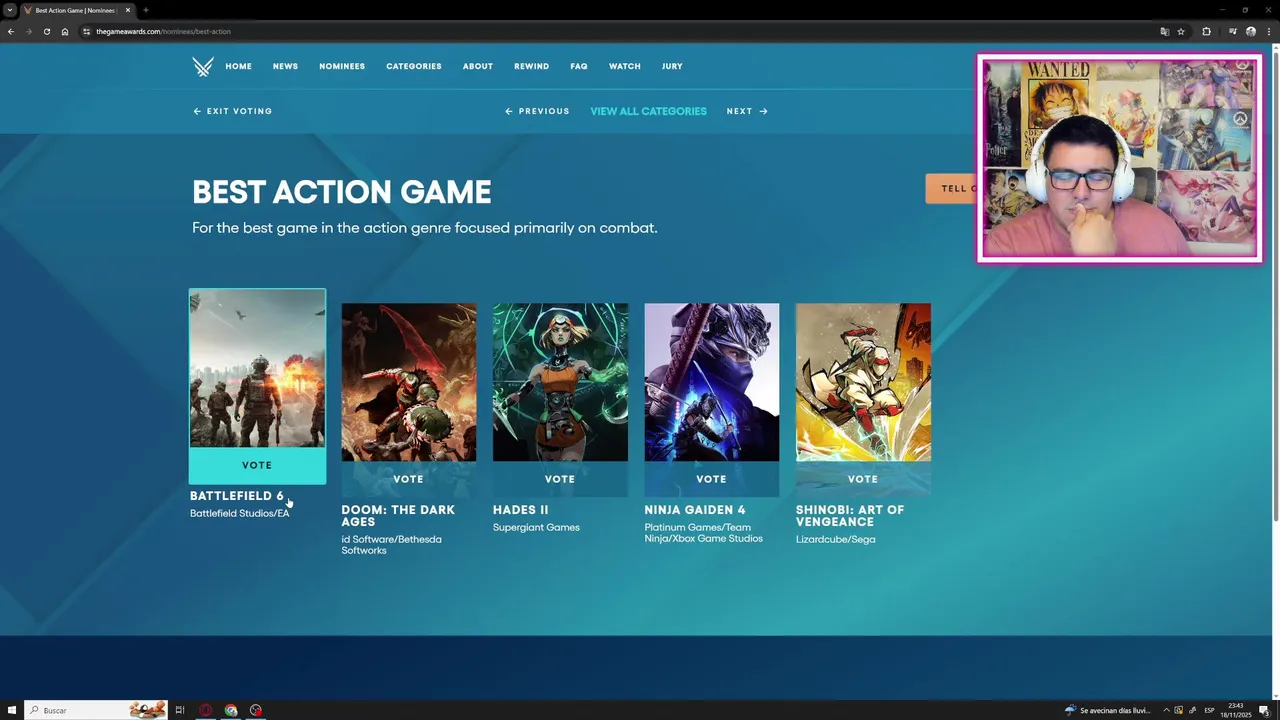Open the taskbar clock and date
Image resolution: width=1280 pixels, height=720 pixels.
(x=1236, y=710)
